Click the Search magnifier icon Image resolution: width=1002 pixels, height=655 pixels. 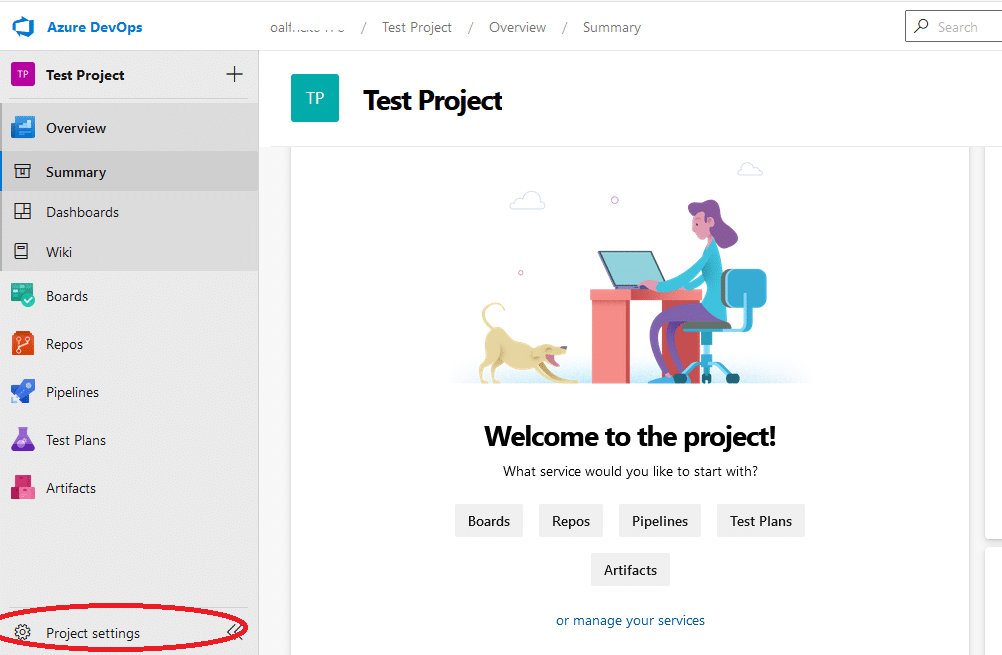coord(921,26)
